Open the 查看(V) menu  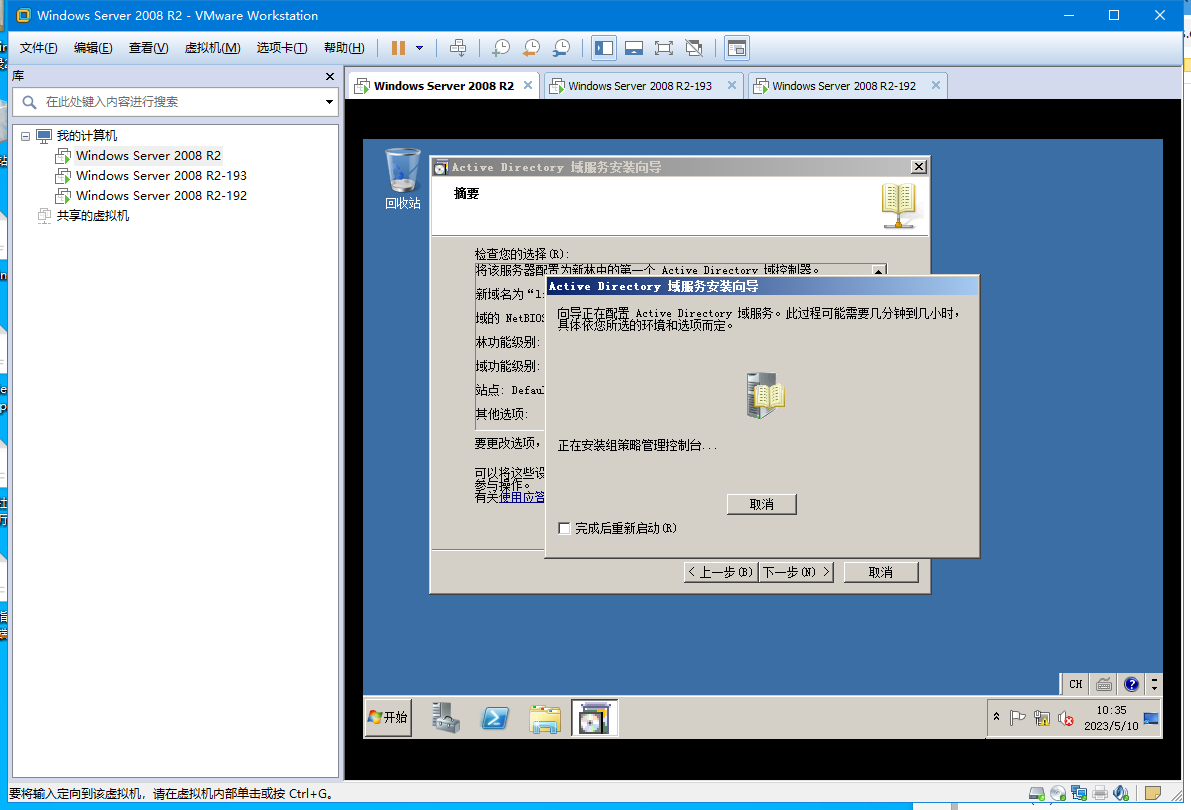[x=148, y=48]
